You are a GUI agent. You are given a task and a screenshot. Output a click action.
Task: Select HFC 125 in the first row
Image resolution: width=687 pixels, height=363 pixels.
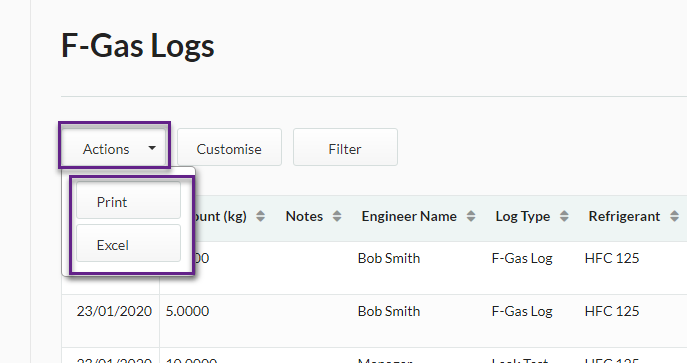pyautogui.click(x=612, y=258)
